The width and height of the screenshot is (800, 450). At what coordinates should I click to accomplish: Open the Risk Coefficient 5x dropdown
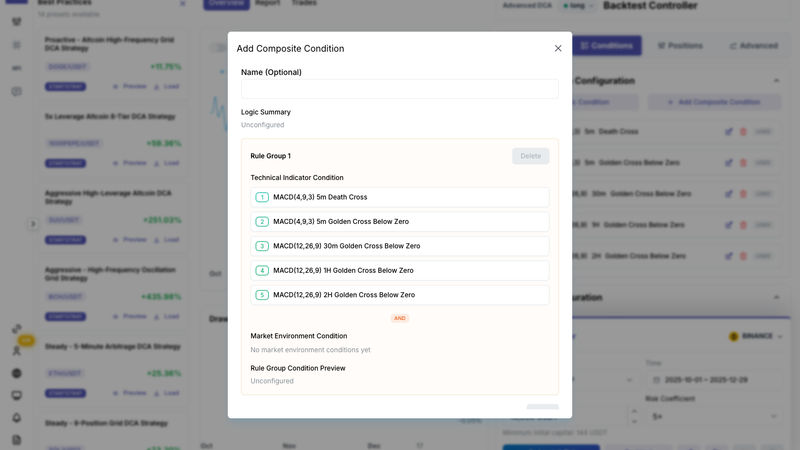click(714, 417)
